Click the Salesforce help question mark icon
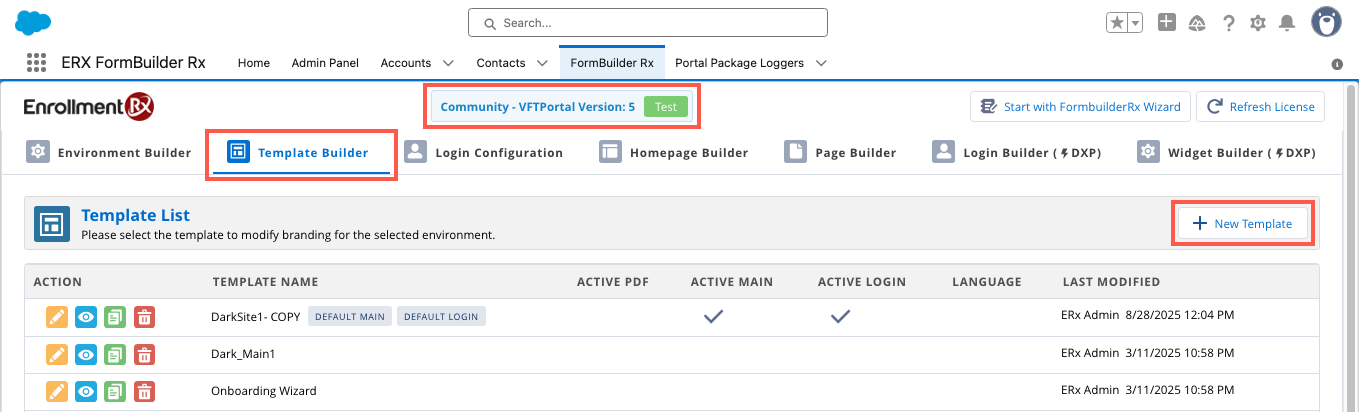Viewport: 1359px width, 412px height. pyautogui.click(x=1228, y=23)
